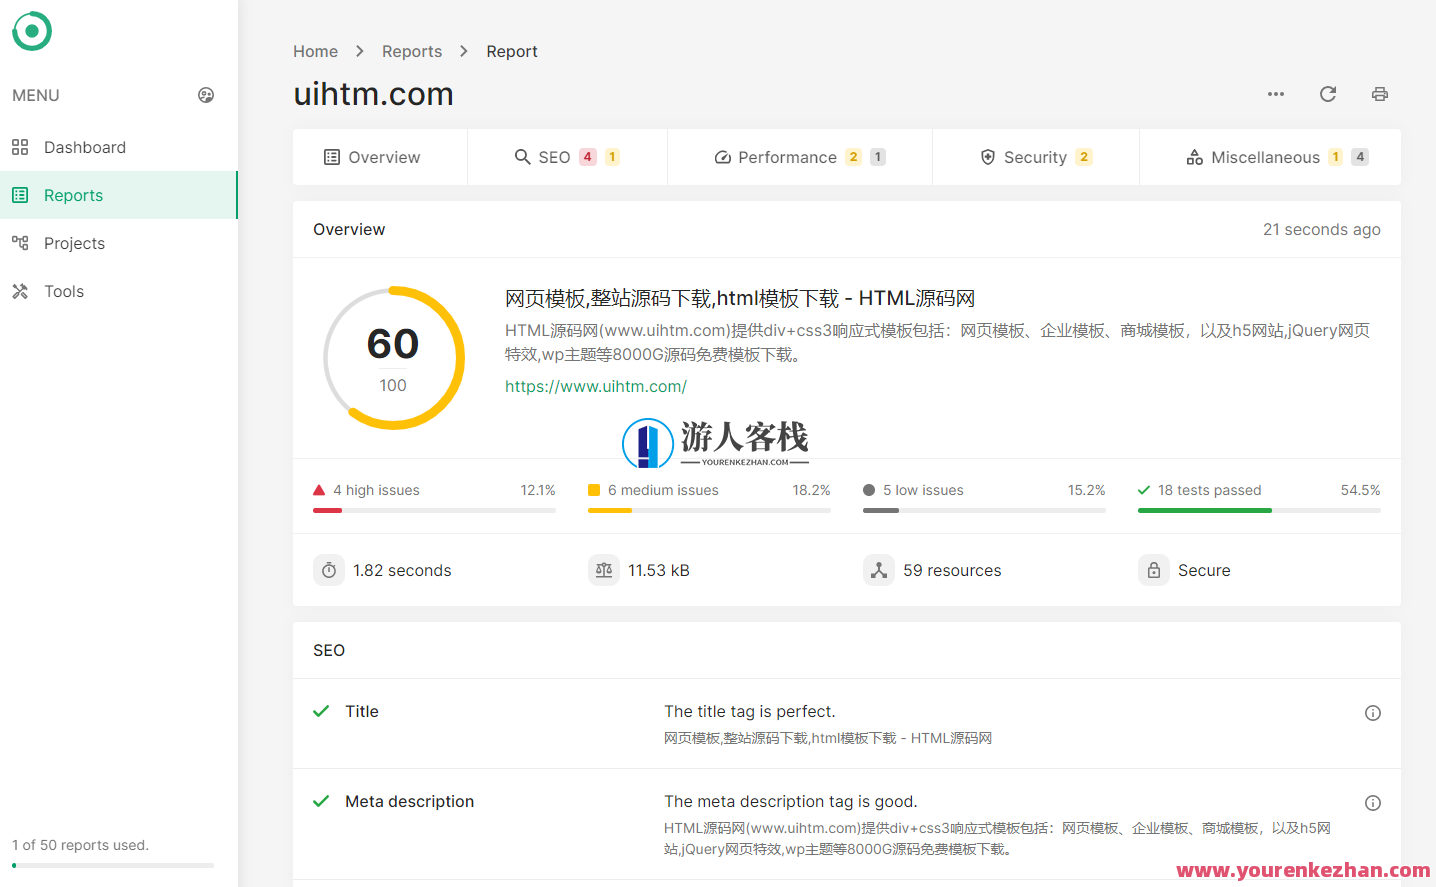Click the theme icon next to MENU
Image resolution: width=1436 pixels, height=887 pixels.
coord(206,95)
